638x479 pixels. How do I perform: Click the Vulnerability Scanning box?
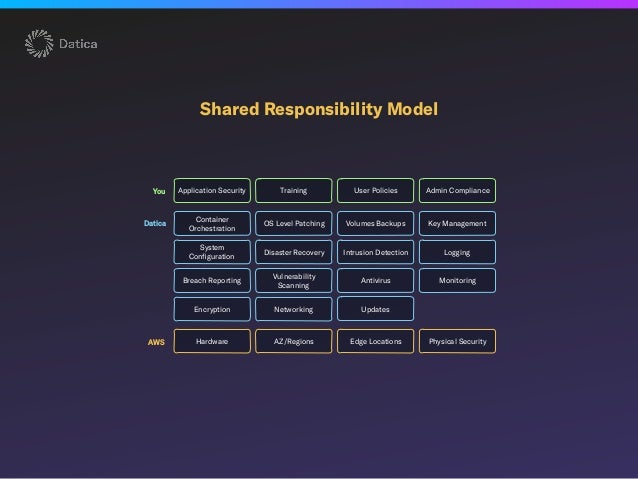tap(294, 280)
